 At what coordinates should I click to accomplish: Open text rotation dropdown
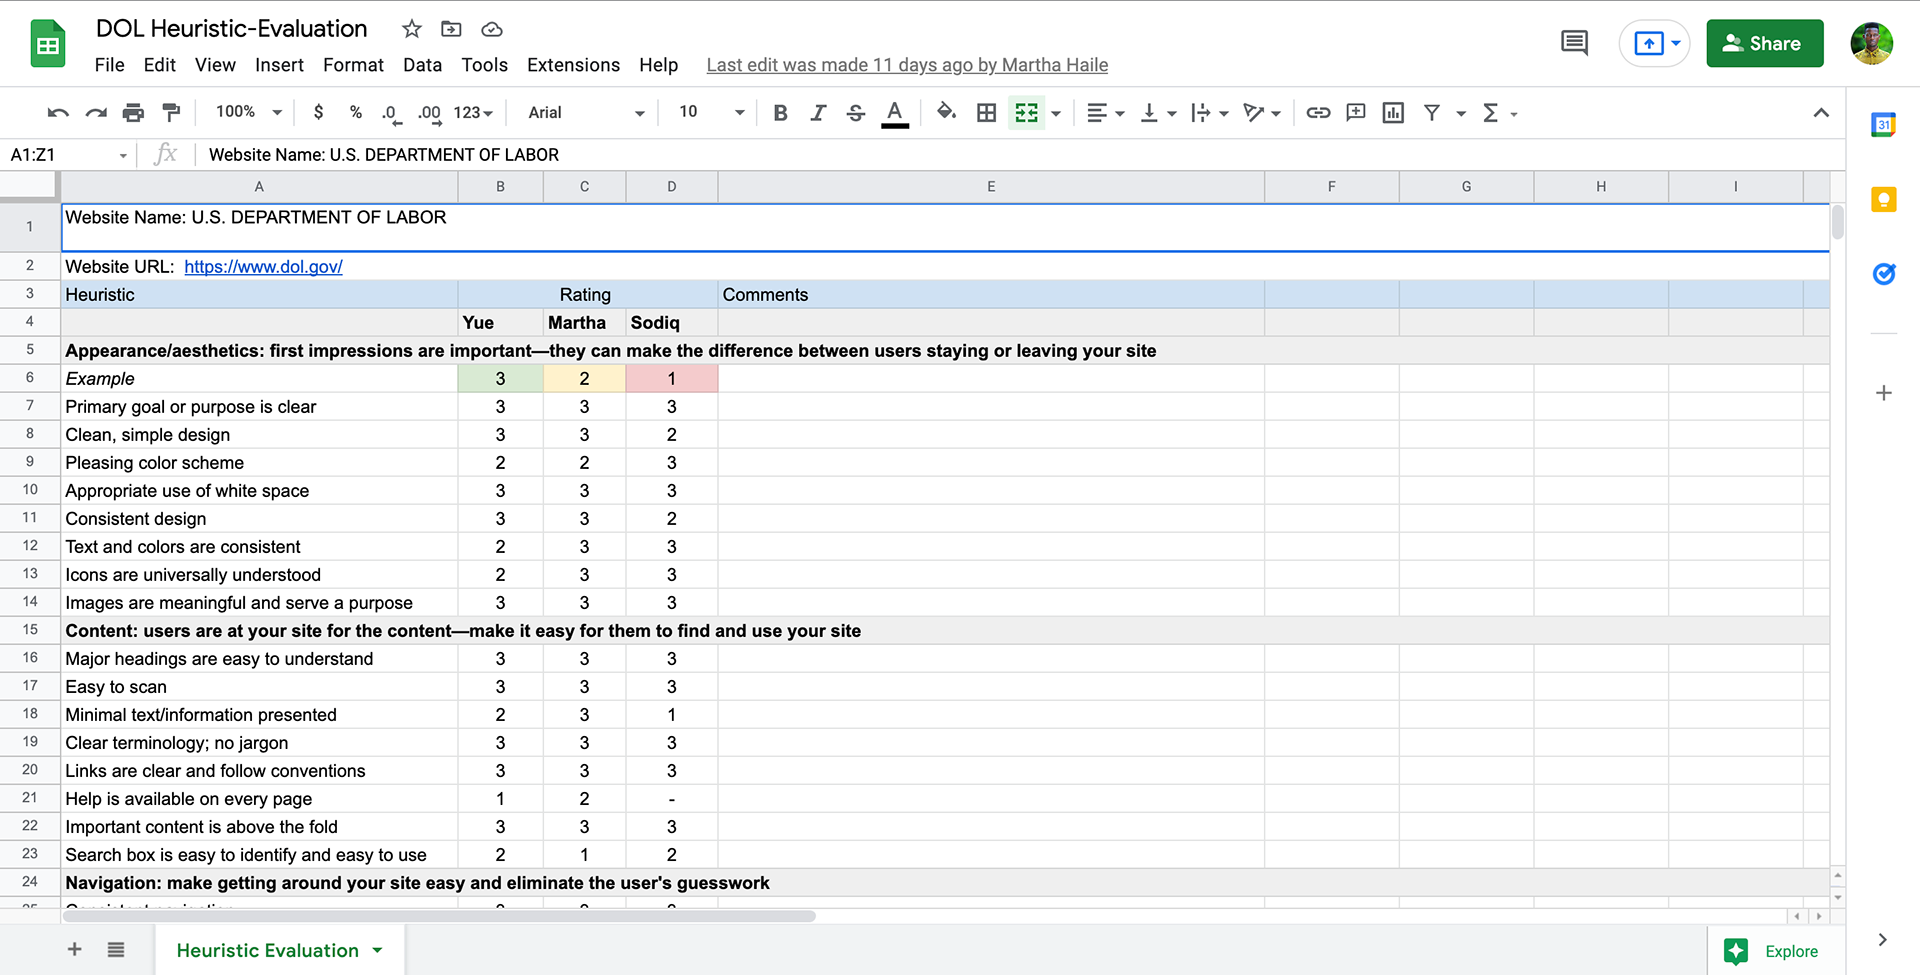1262,113
